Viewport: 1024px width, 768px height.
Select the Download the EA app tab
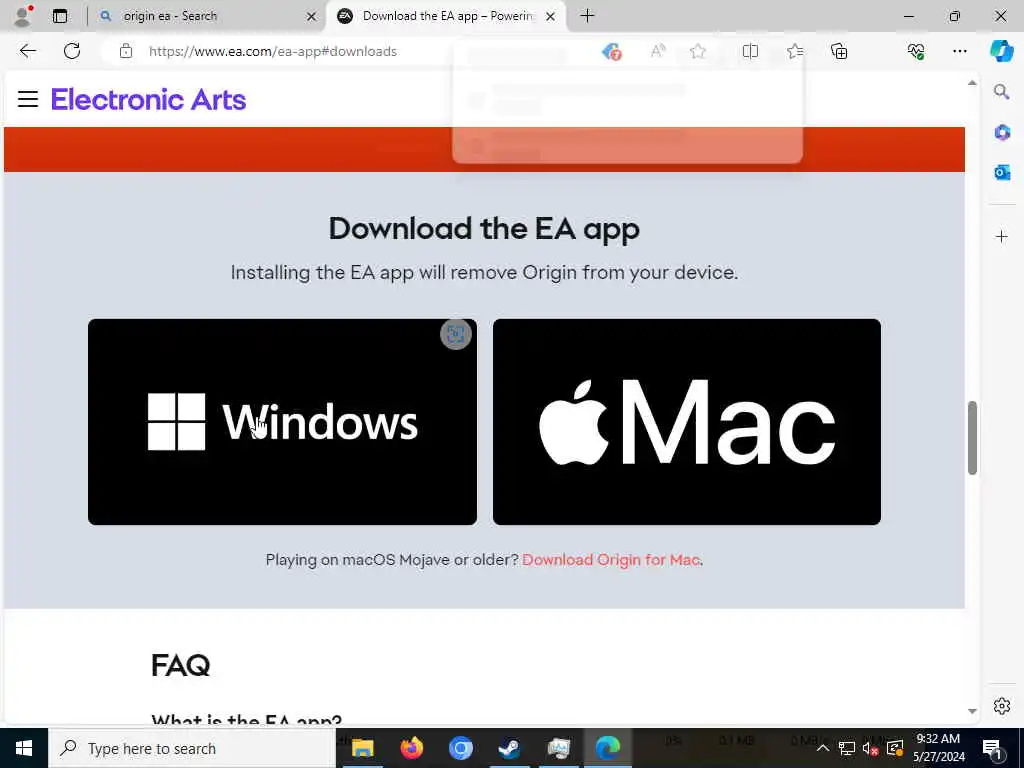(446, 16)
